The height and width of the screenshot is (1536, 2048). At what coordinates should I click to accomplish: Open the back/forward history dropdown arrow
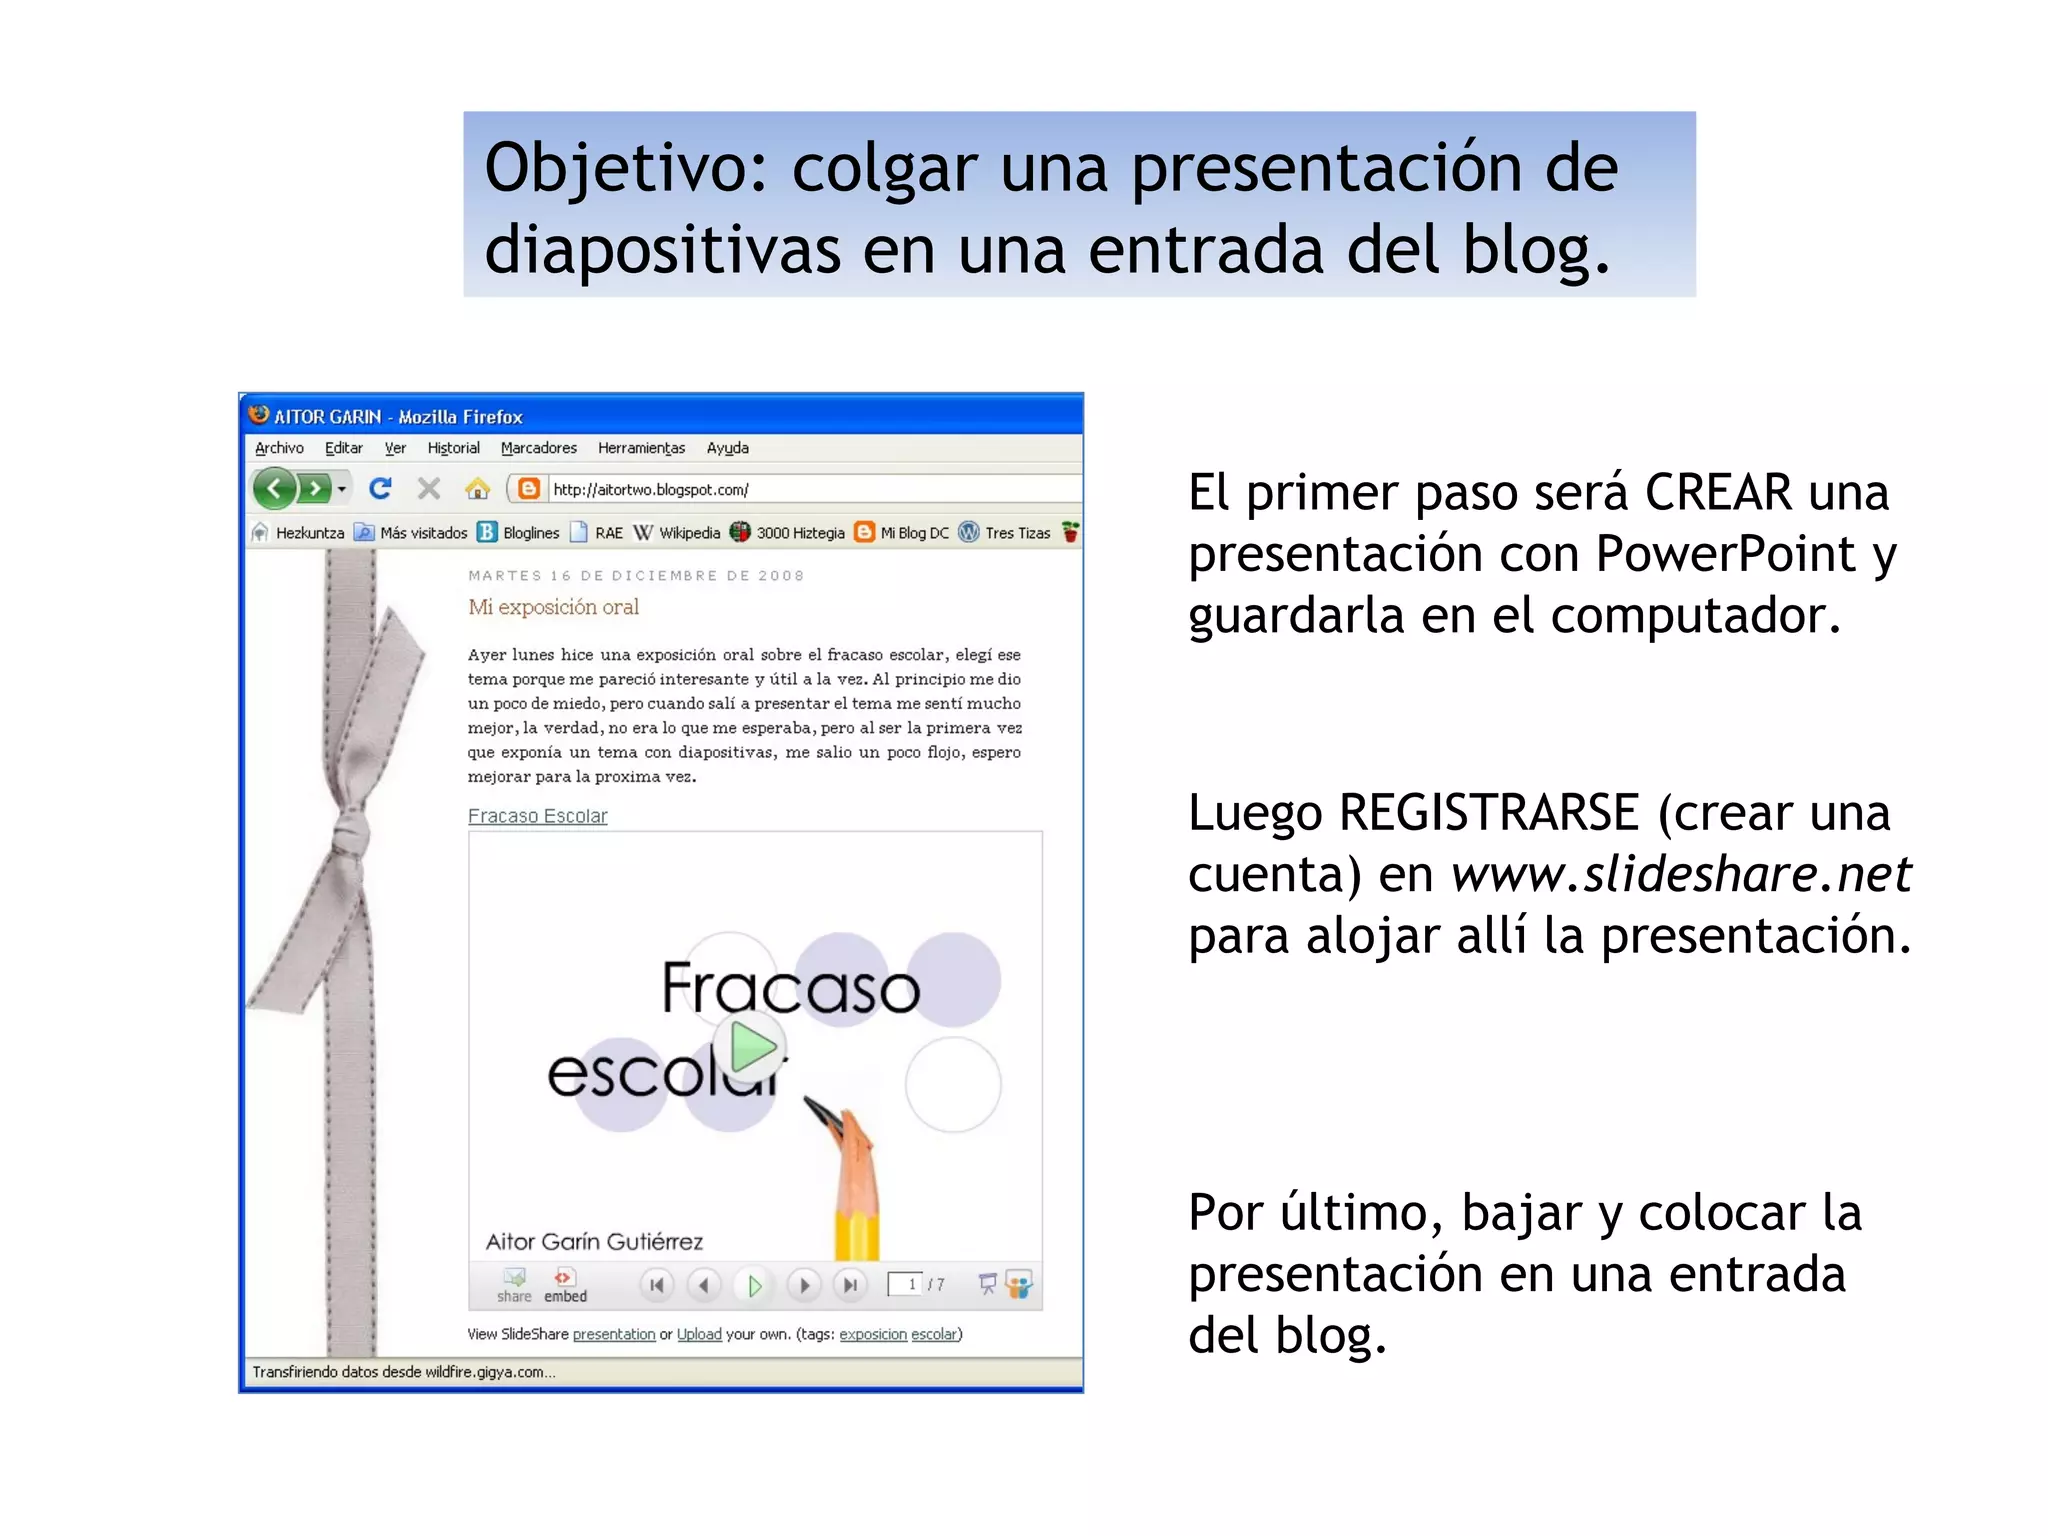pos(342,489)
